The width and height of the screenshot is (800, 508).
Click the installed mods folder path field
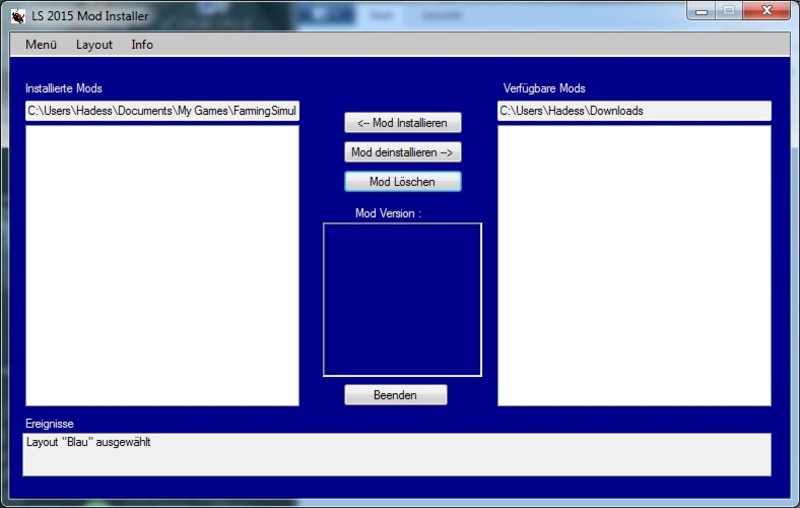(x=162, y=111)
